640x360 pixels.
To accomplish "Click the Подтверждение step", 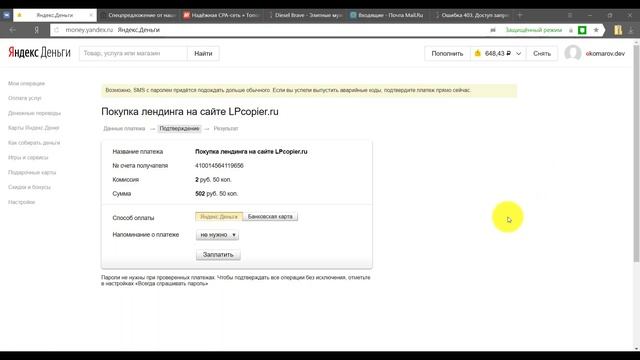I will tap(179, 129).
